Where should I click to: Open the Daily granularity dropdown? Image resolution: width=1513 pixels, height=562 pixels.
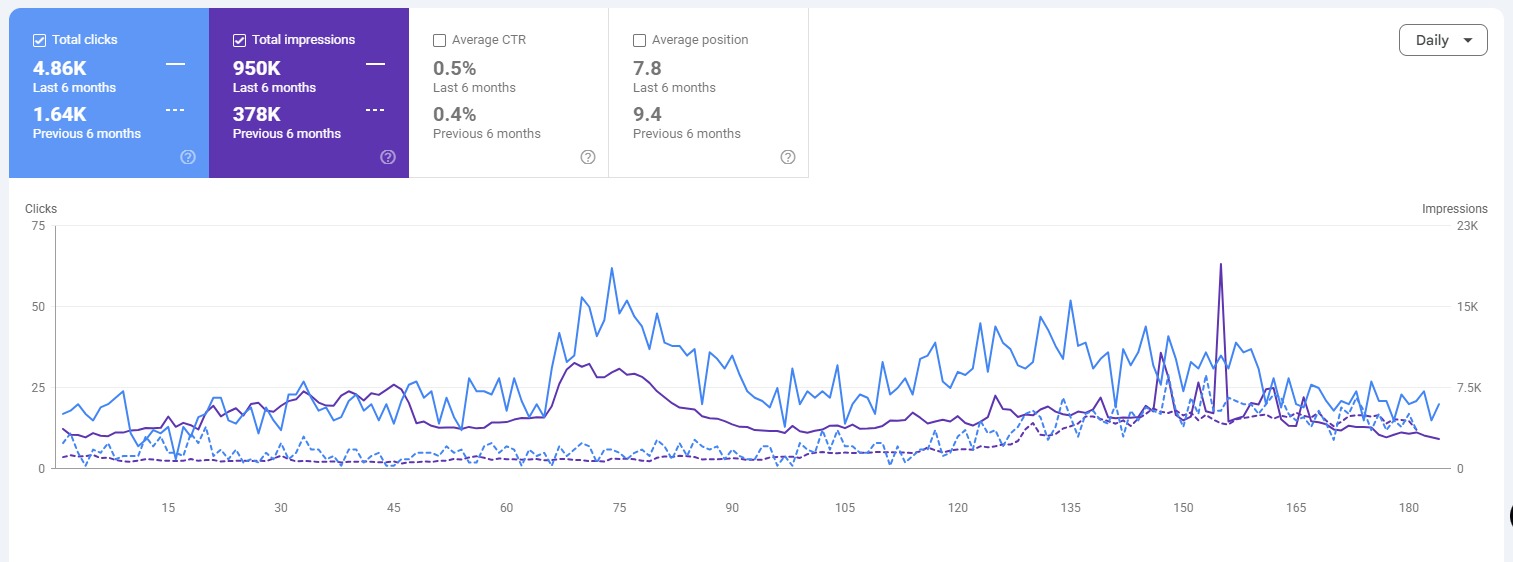click(1443, 40)
